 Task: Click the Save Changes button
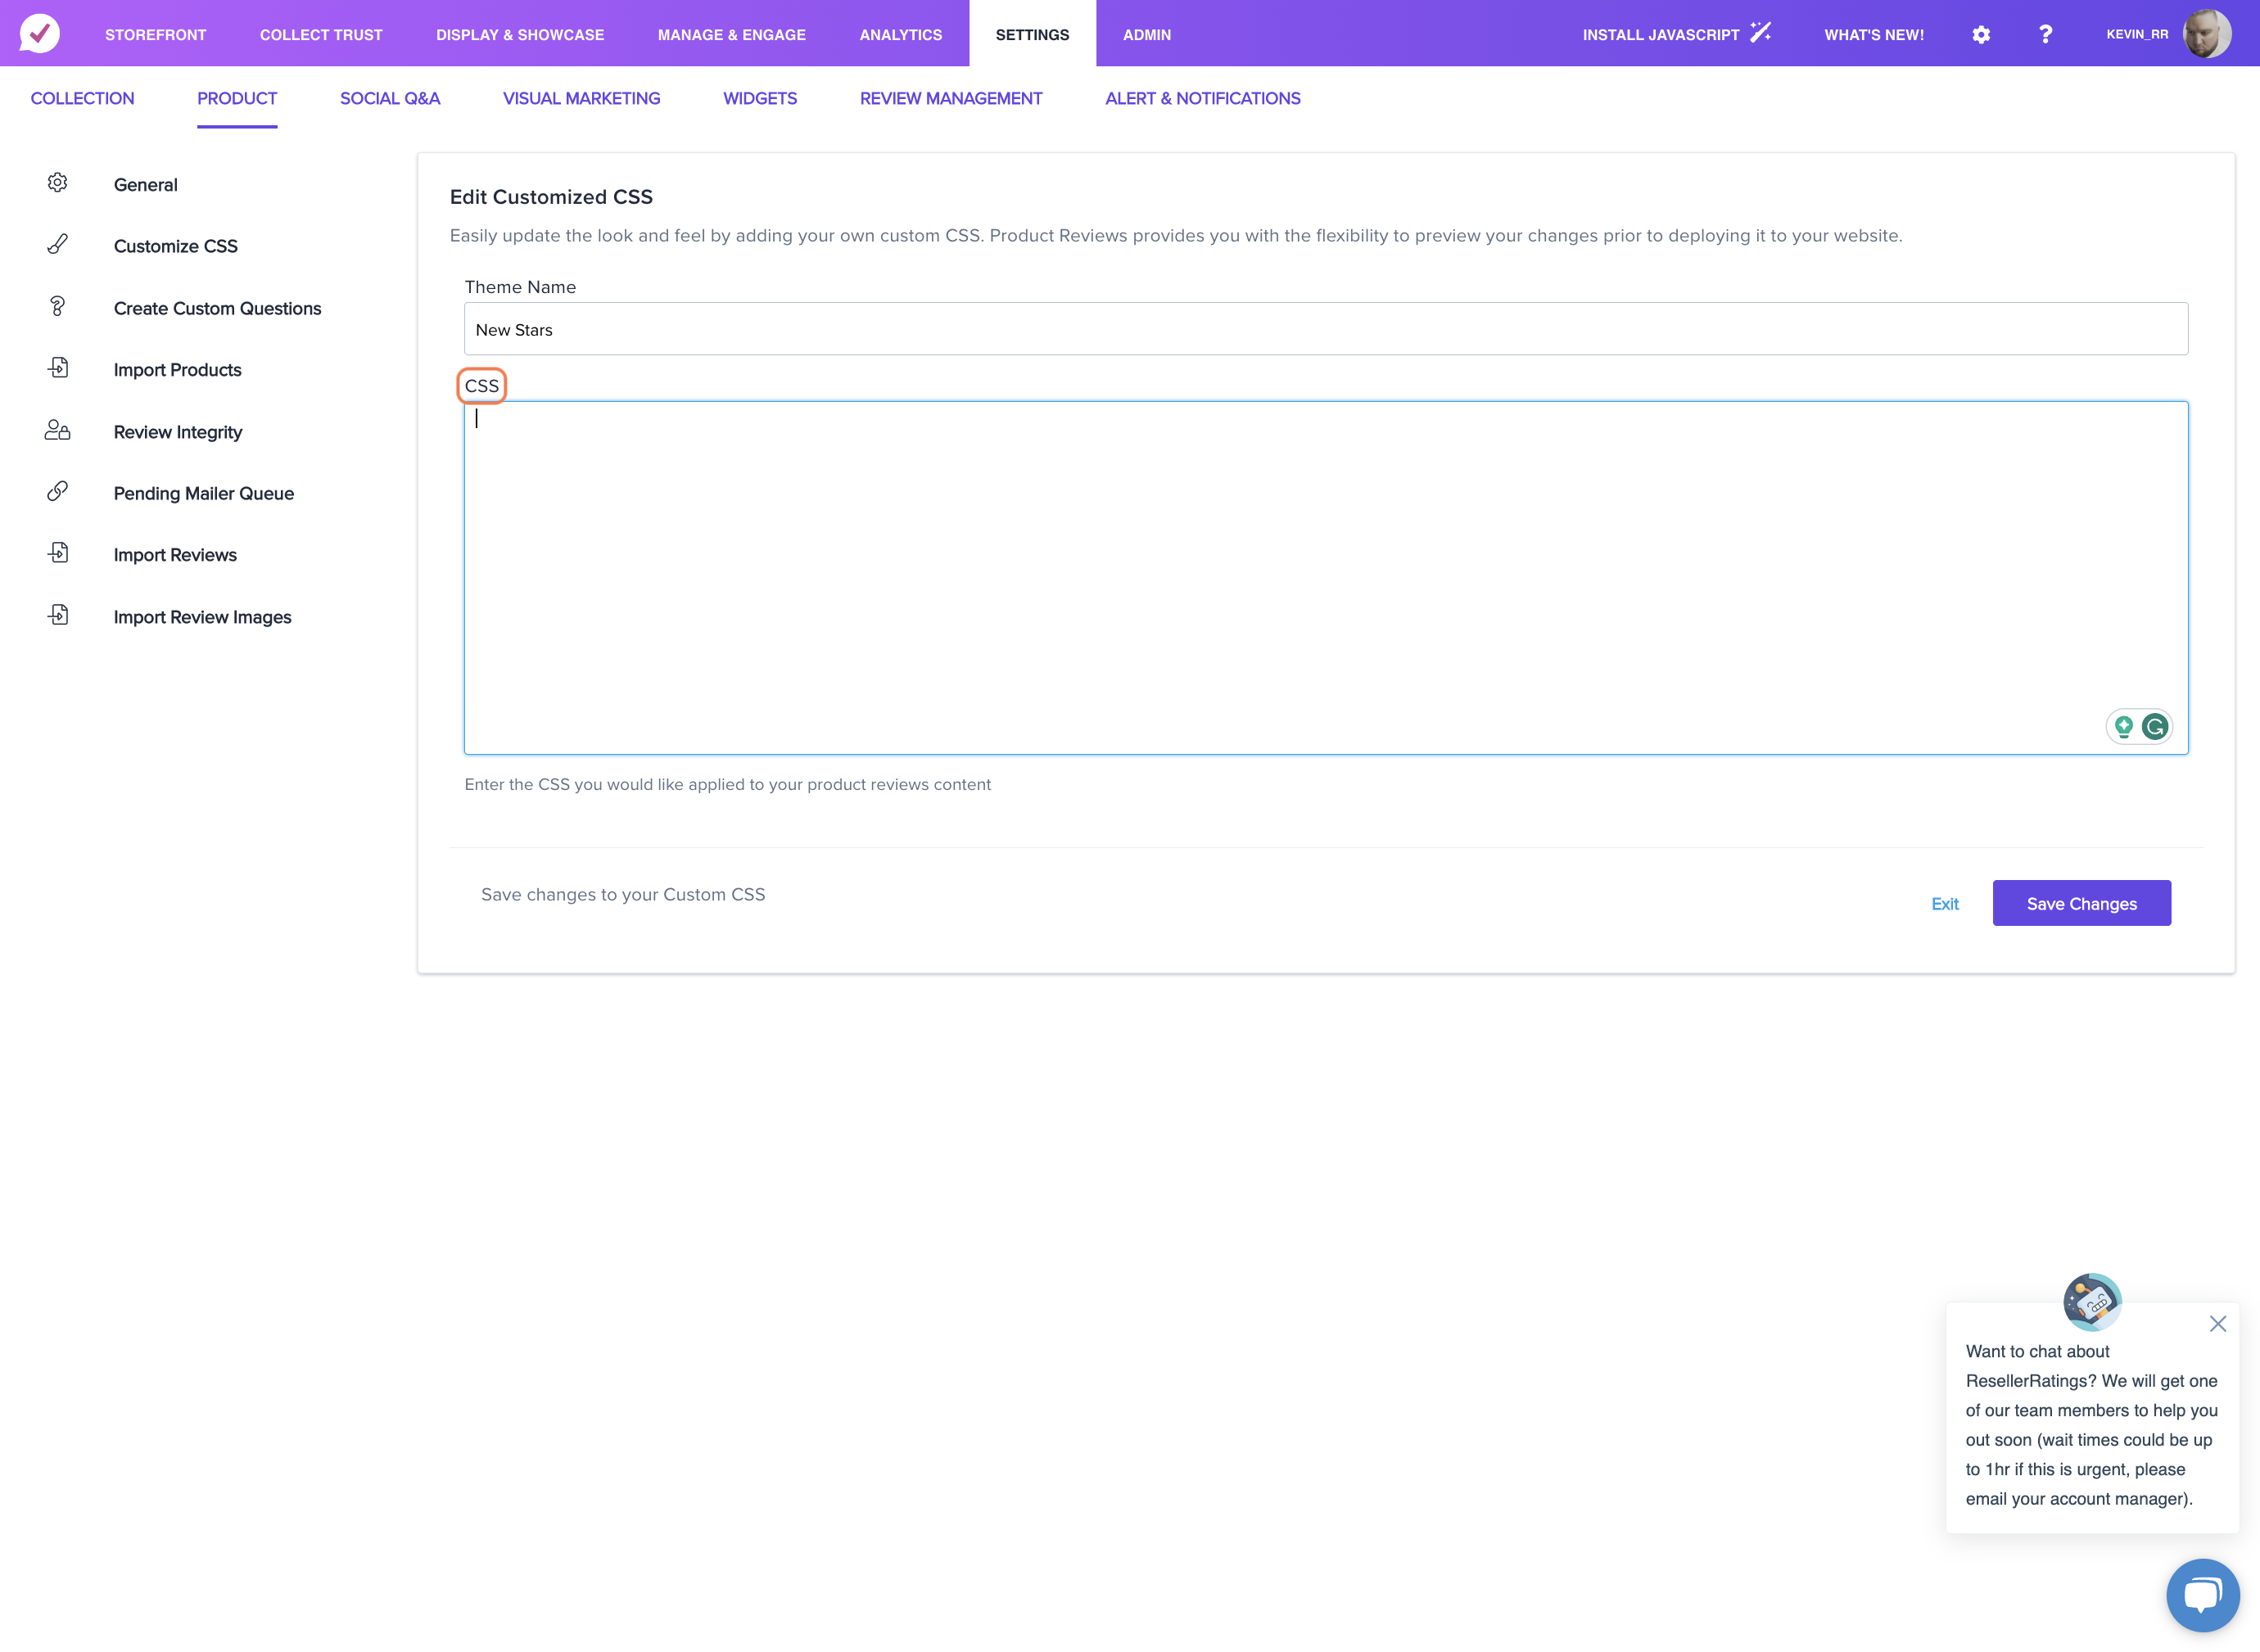pyautogui.click(x=2082, y=903)
